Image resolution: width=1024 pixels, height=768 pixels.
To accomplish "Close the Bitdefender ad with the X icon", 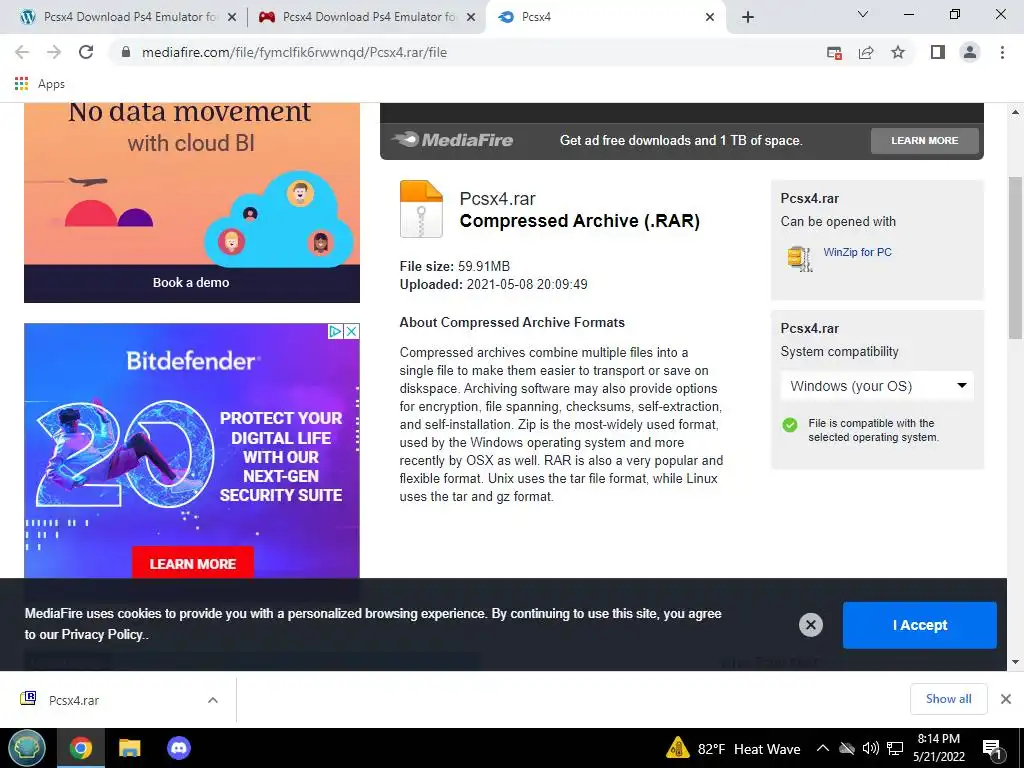I will click(351, 331).
